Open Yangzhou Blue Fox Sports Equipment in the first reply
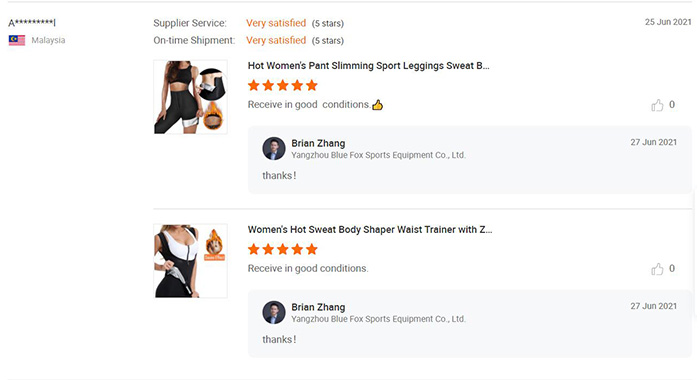This screenshot has height=380, width=700. click(379, 155)
